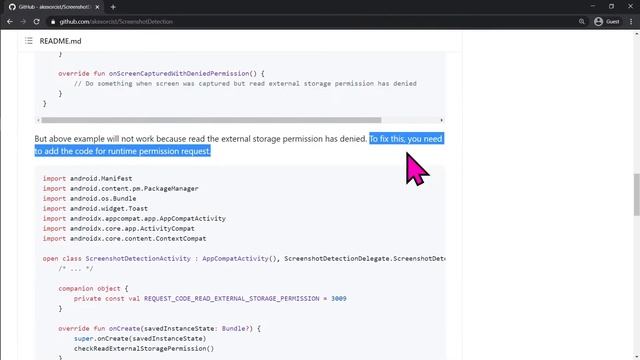The image size is (640, 360).
Task: Click the right arrow of horizontal scrollbar
Action: [442, 120]
